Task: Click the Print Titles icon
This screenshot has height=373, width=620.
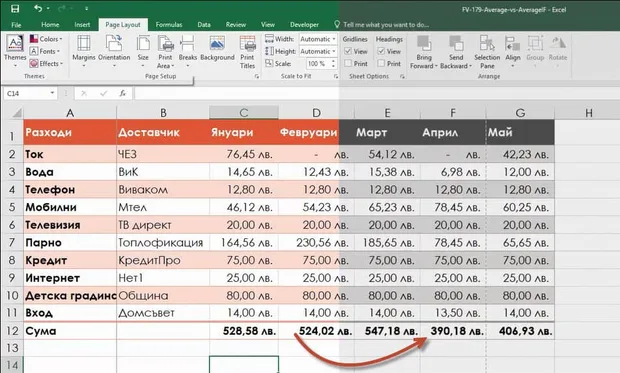Action: [248, 43]
